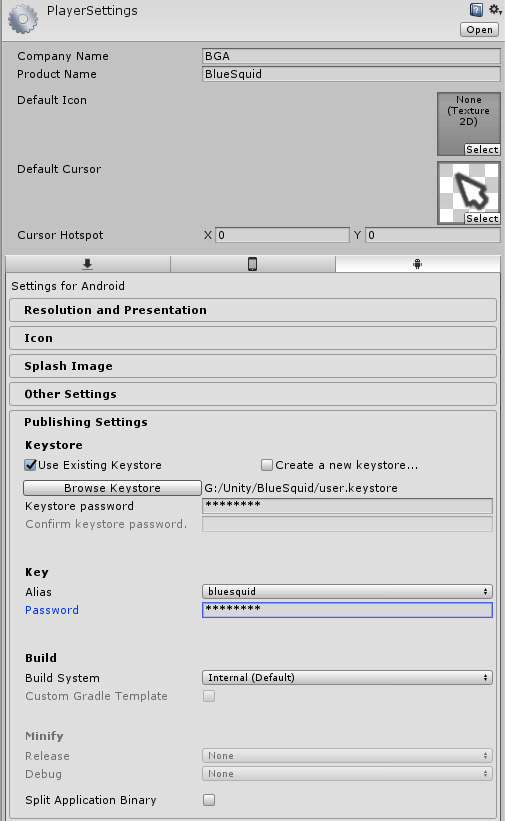Switch to standalone download-arrow platform tab
505x821 pixels.
point(87,264)
